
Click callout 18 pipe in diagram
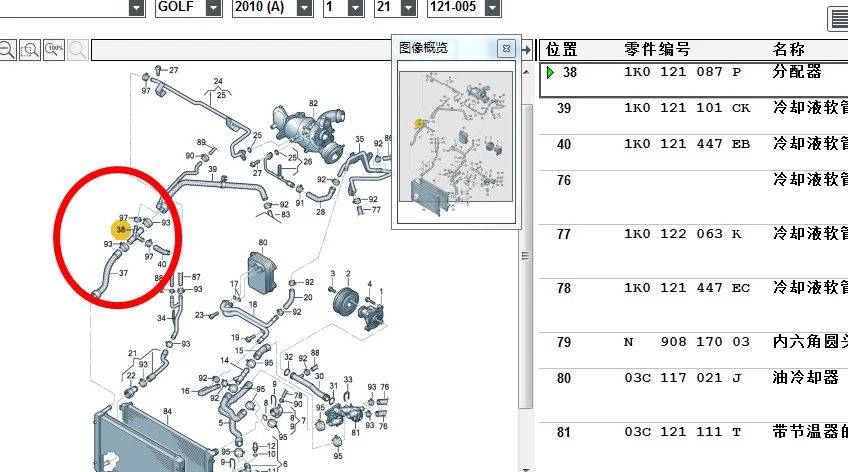pyautogui.click(x=253, y=305)
